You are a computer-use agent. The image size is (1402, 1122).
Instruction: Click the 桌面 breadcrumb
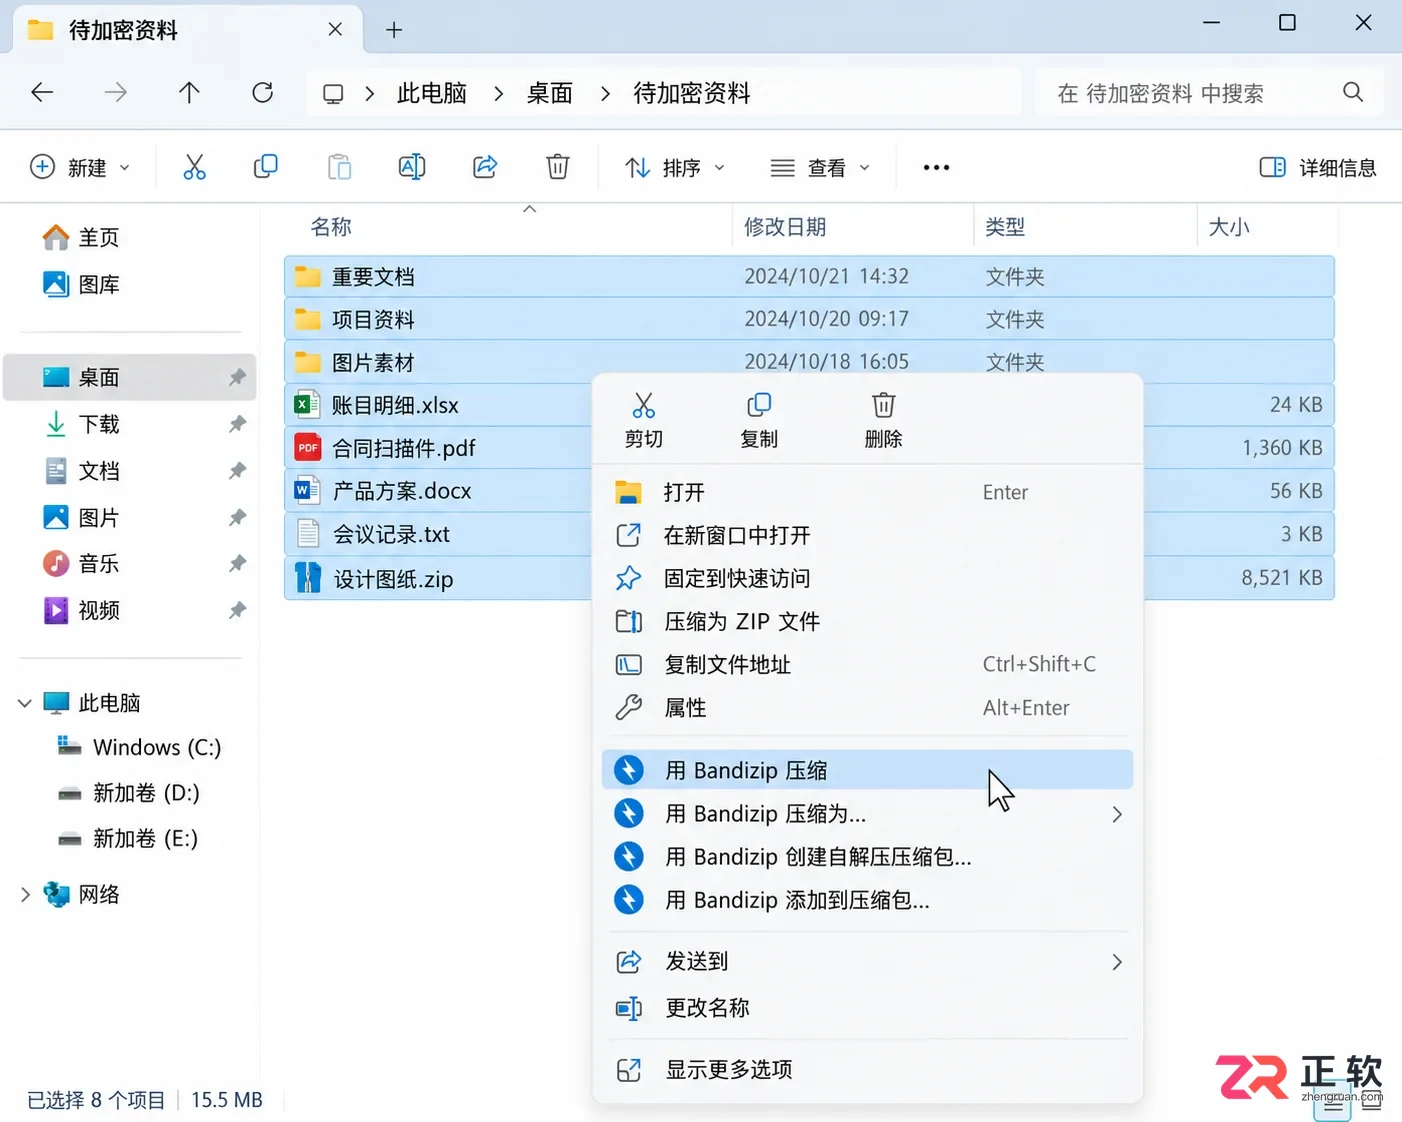(550, 93)
